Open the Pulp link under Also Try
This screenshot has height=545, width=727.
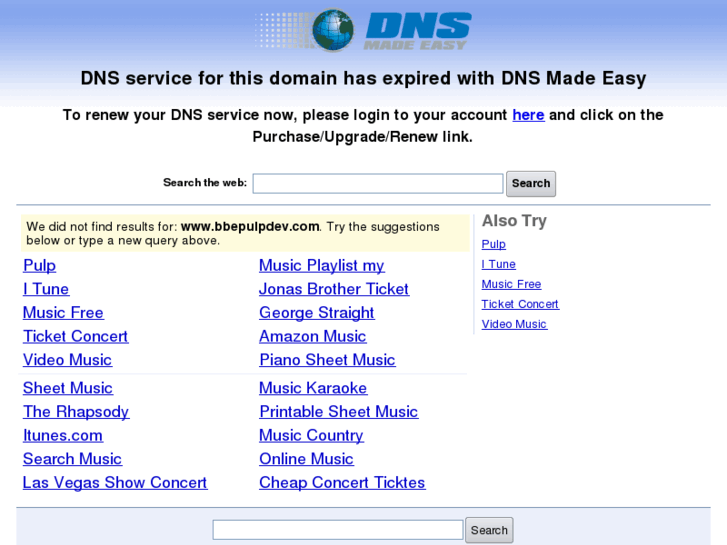click(x=493, y=244)
